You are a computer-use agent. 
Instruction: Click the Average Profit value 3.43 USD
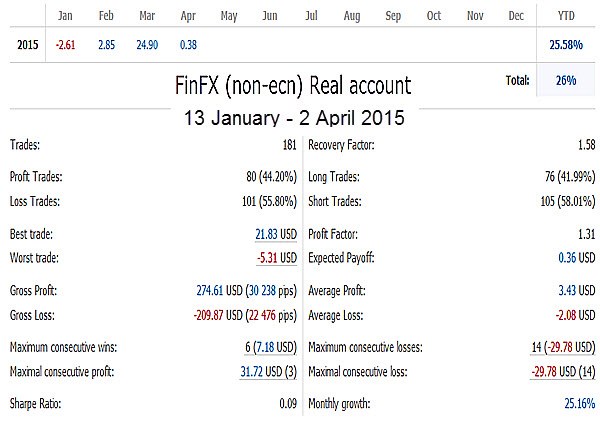tap(577, 290)
